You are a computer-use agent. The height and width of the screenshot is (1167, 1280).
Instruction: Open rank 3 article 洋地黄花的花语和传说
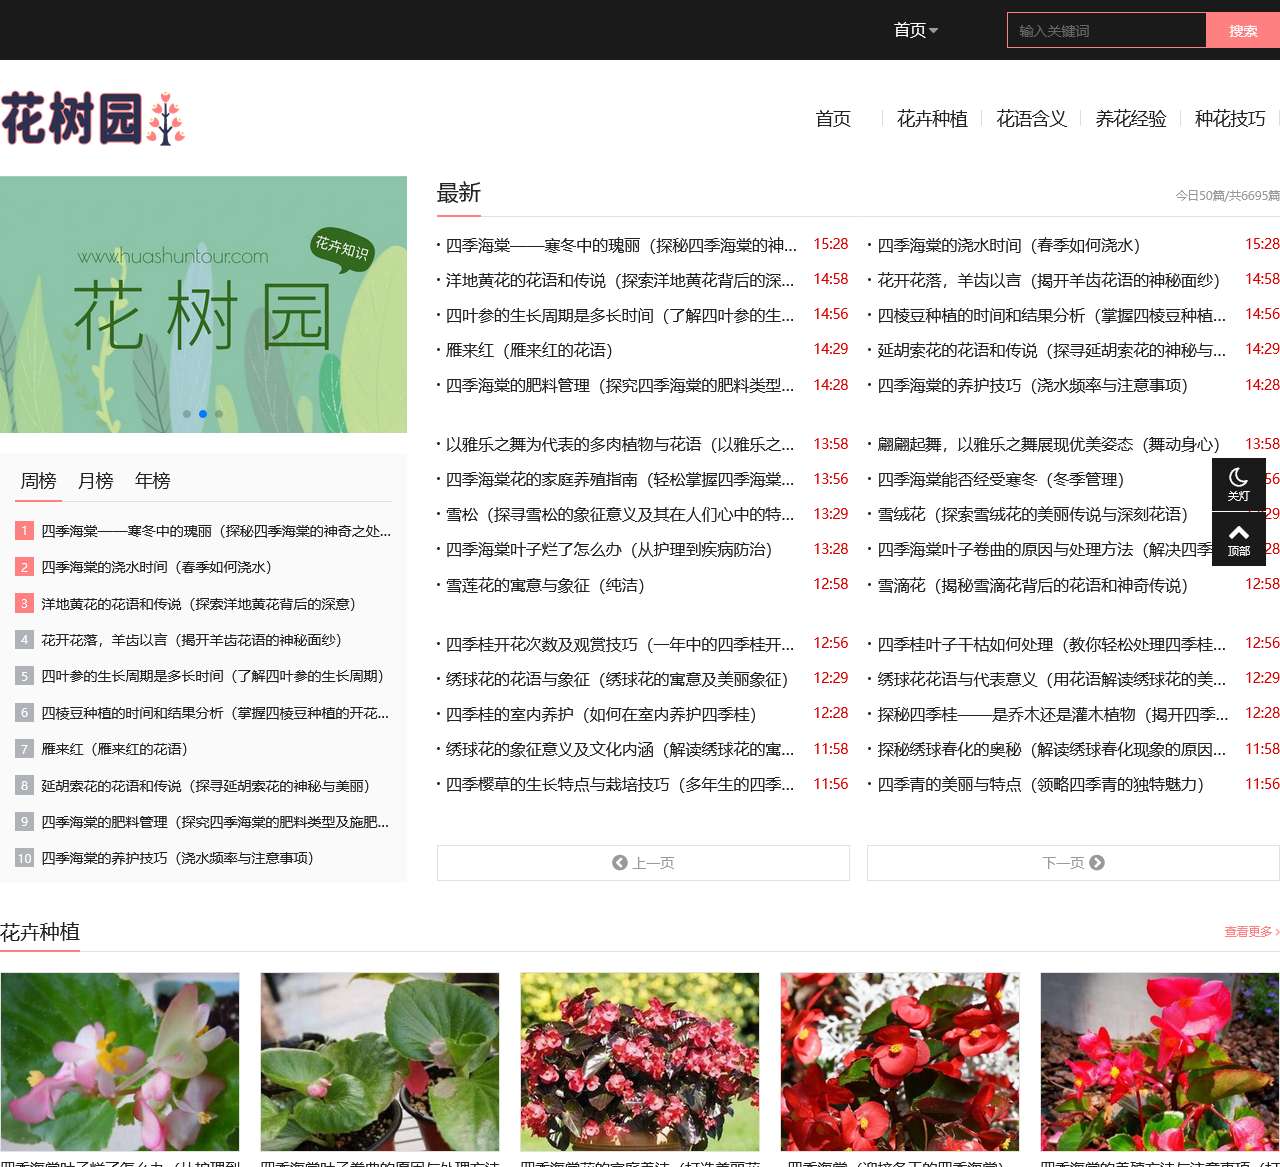tap(198, 604)
